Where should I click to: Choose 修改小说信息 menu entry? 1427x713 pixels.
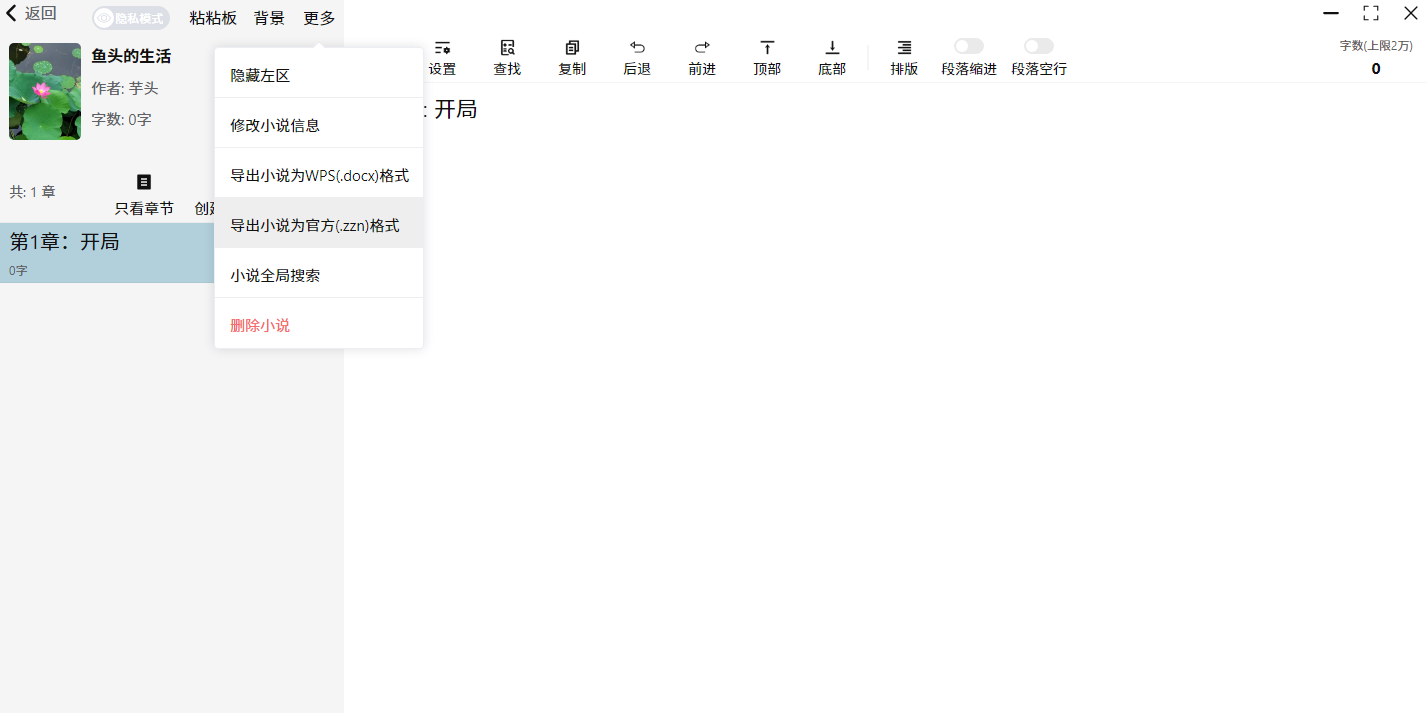coord(319,125)
